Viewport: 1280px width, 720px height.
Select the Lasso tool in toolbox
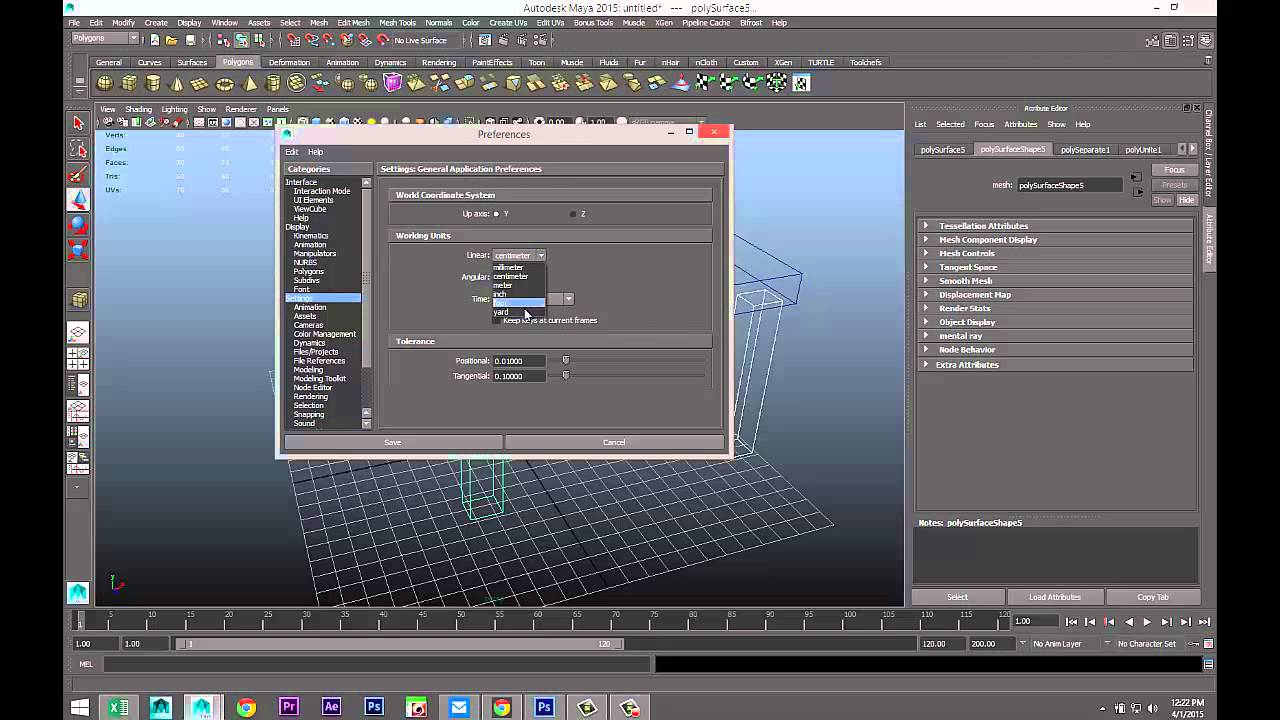tap(78, 149)
